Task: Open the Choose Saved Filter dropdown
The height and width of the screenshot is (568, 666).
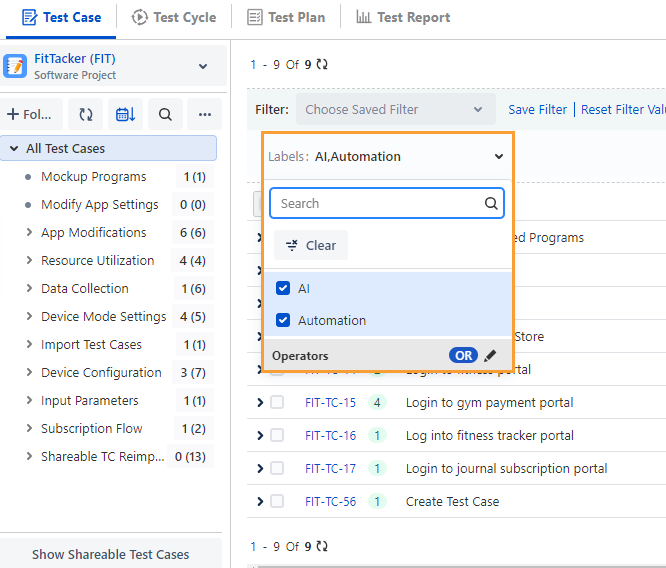Action: point(395,110)
